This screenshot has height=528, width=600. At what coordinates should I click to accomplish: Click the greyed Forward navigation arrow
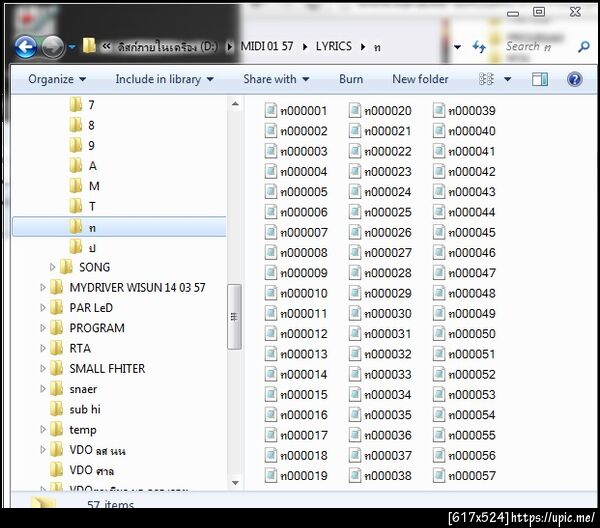click(x=52, y=47)
